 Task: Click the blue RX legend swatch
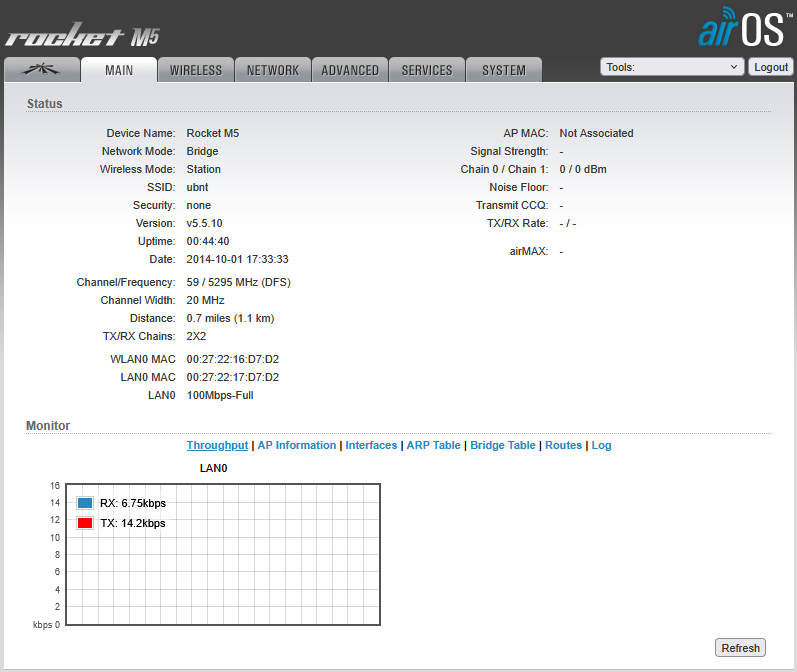click(x=85, y=503)
